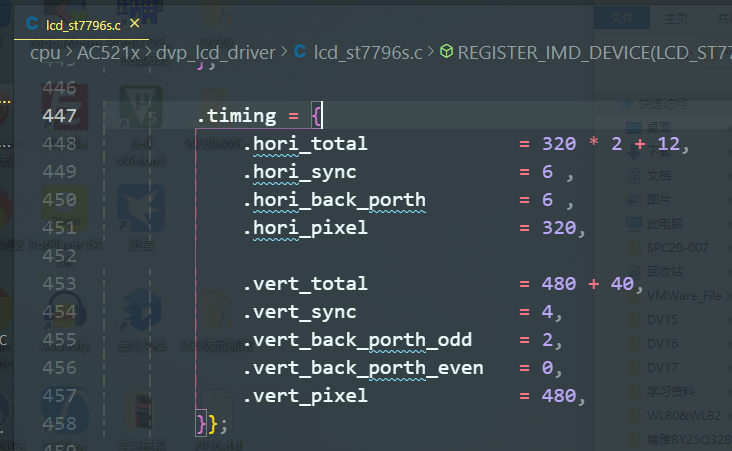Click the opening brace after .timing =
Image resolution: width=732 pixels, height=451 pixels.
[x=317, y=115]
